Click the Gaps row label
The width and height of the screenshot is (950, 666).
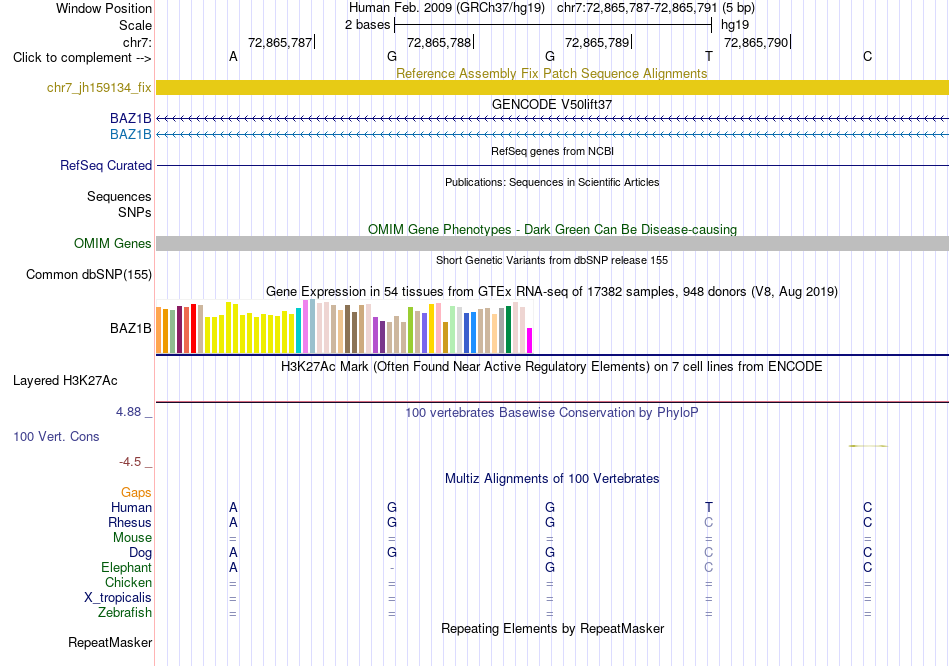(x=136, y=493)
